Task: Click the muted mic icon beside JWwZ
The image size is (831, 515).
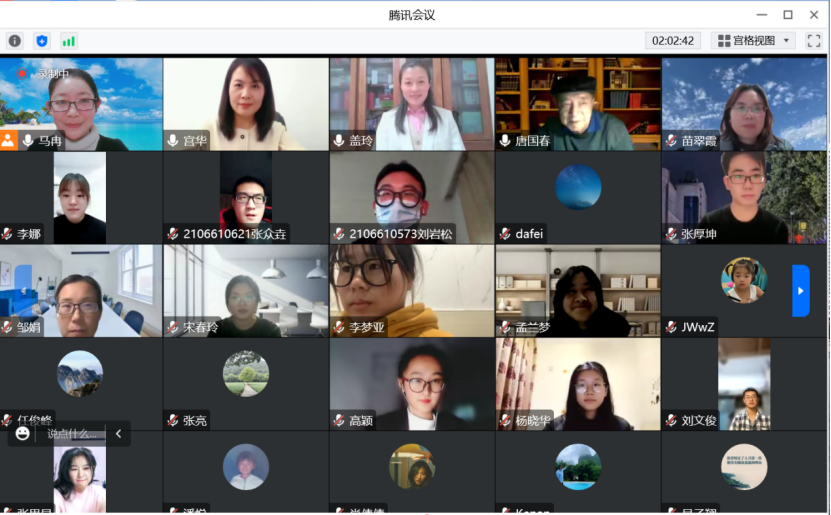Action: (671, 327)
